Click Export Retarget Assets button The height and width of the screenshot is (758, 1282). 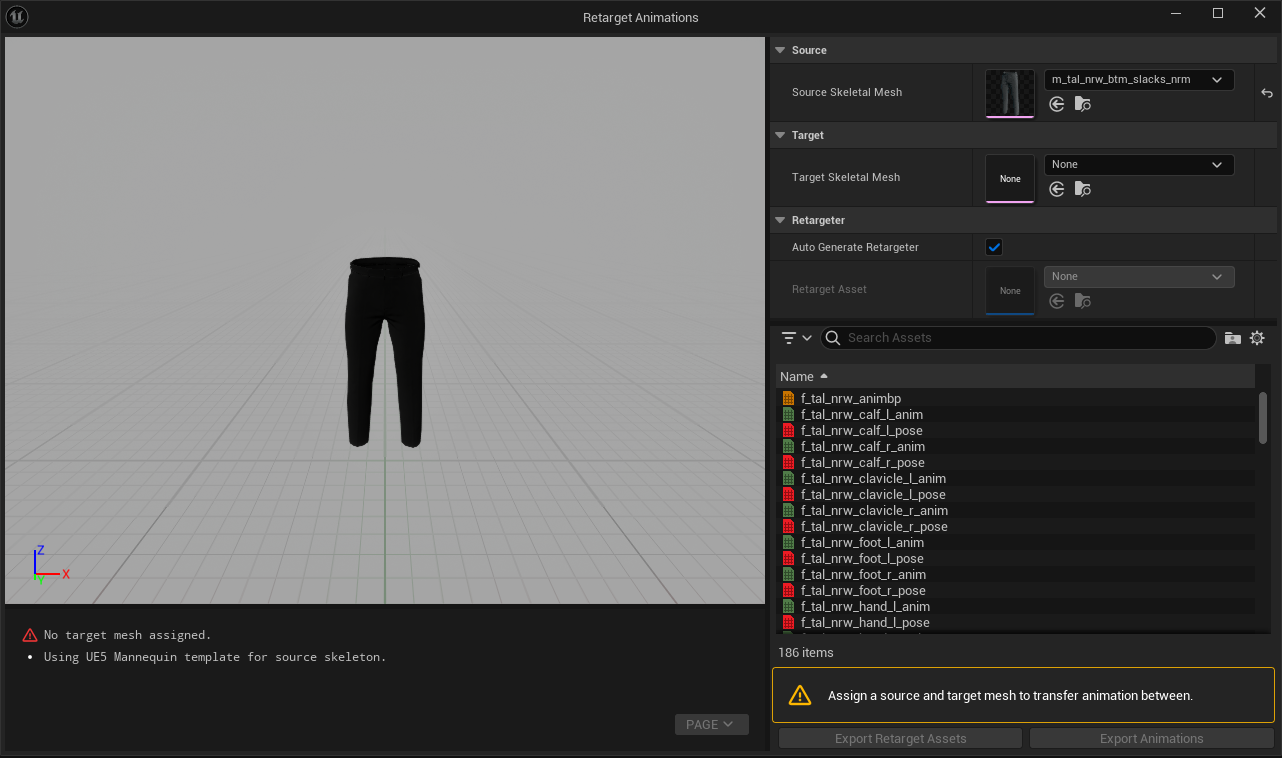(900, 739)
